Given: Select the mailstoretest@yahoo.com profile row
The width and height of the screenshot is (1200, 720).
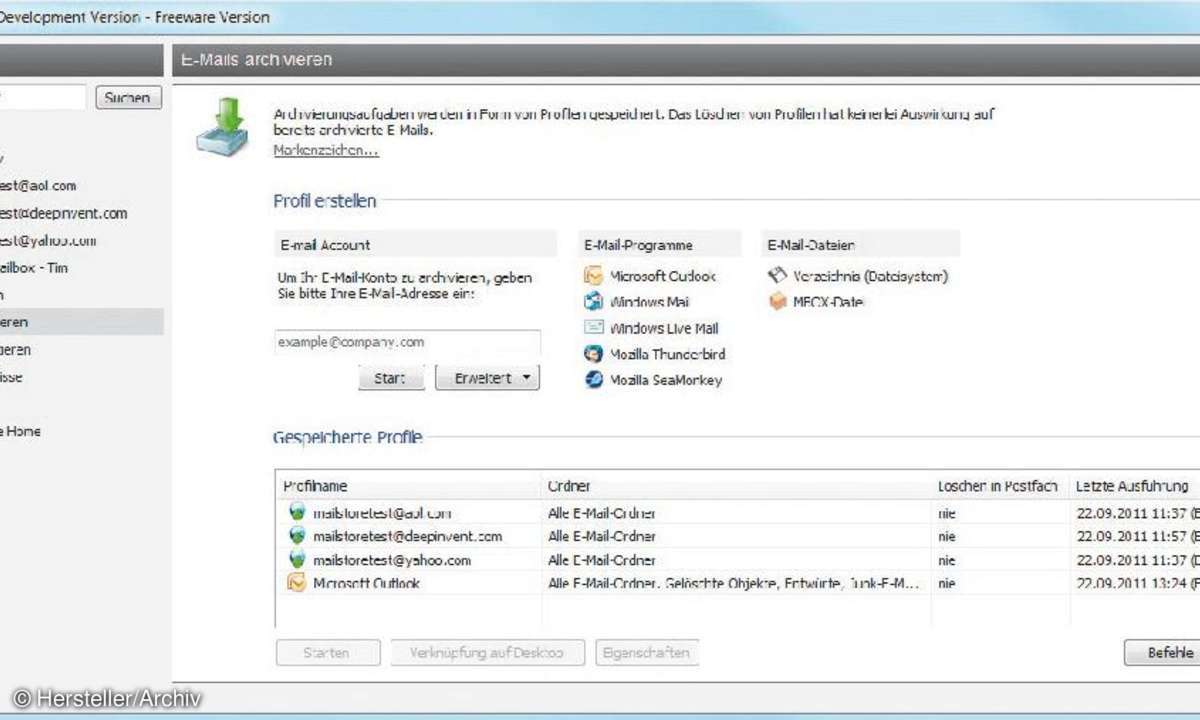Looking at the screenshot, I should [x=738, y=560].
